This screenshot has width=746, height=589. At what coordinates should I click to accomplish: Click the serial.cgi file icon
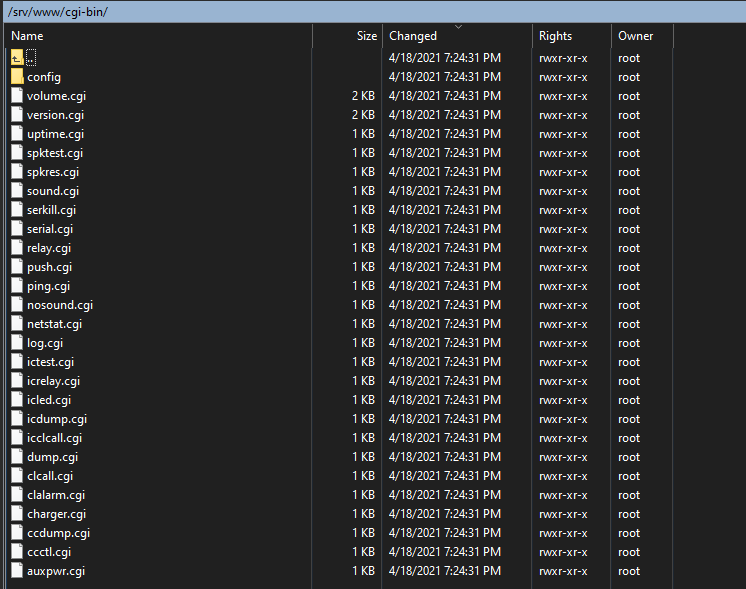(x=17, y=229)
